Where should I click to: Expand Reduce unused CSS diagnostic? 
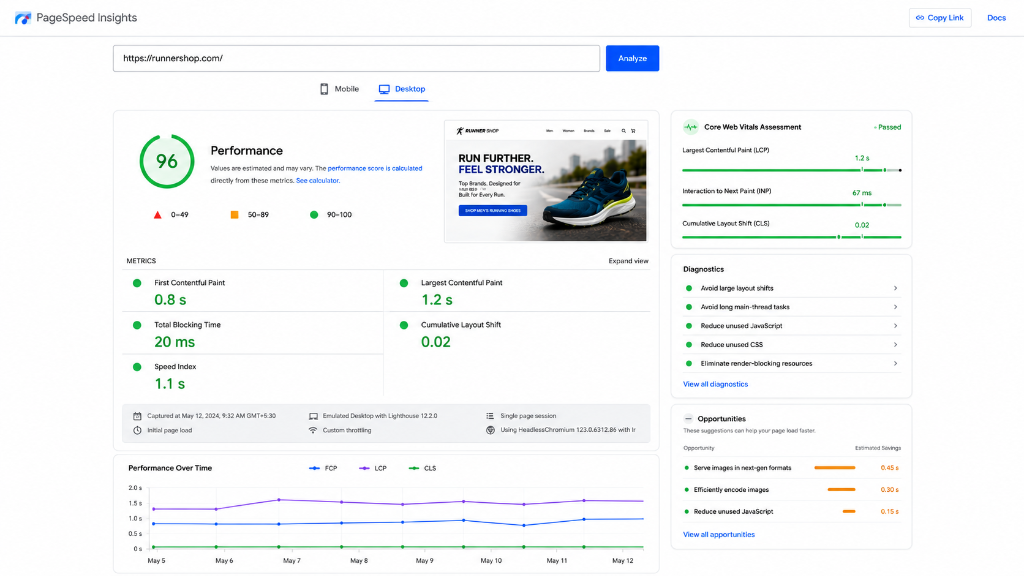coord(791,345)
